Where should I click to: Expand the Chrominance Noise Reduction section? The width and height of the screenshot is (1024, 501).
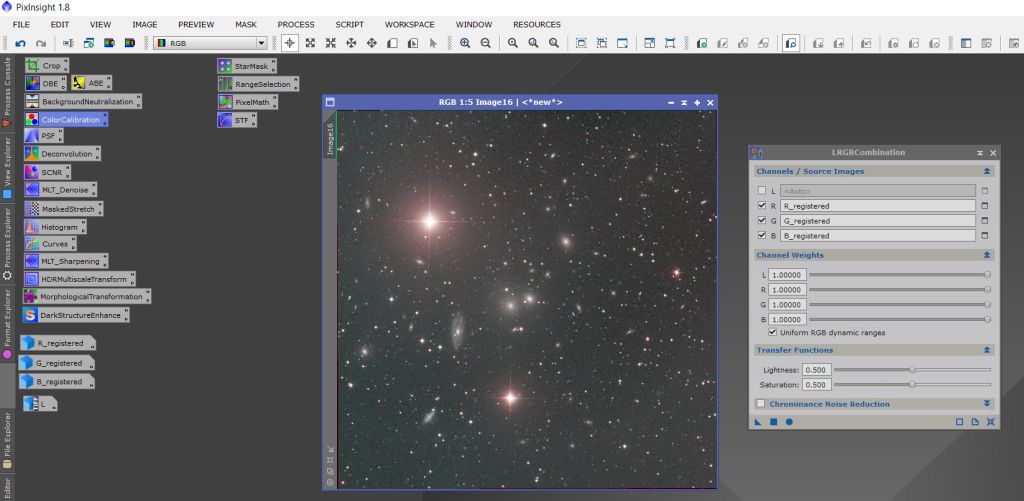(987, 404)
